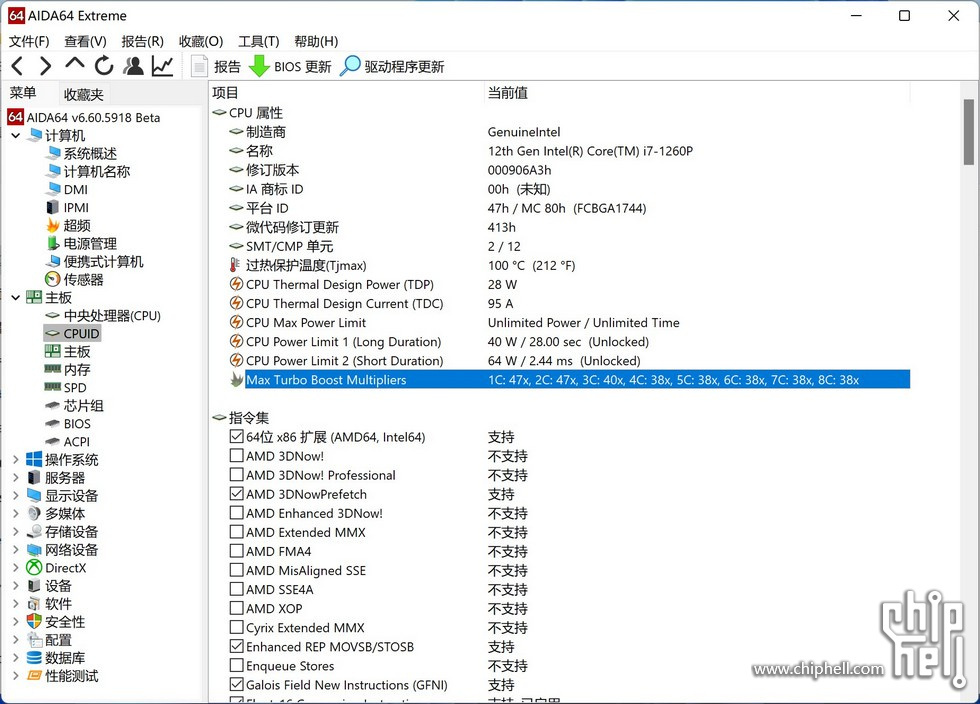Click the refresh toolbar icon
The image size is (980, 704).
(x=104, y=66)
